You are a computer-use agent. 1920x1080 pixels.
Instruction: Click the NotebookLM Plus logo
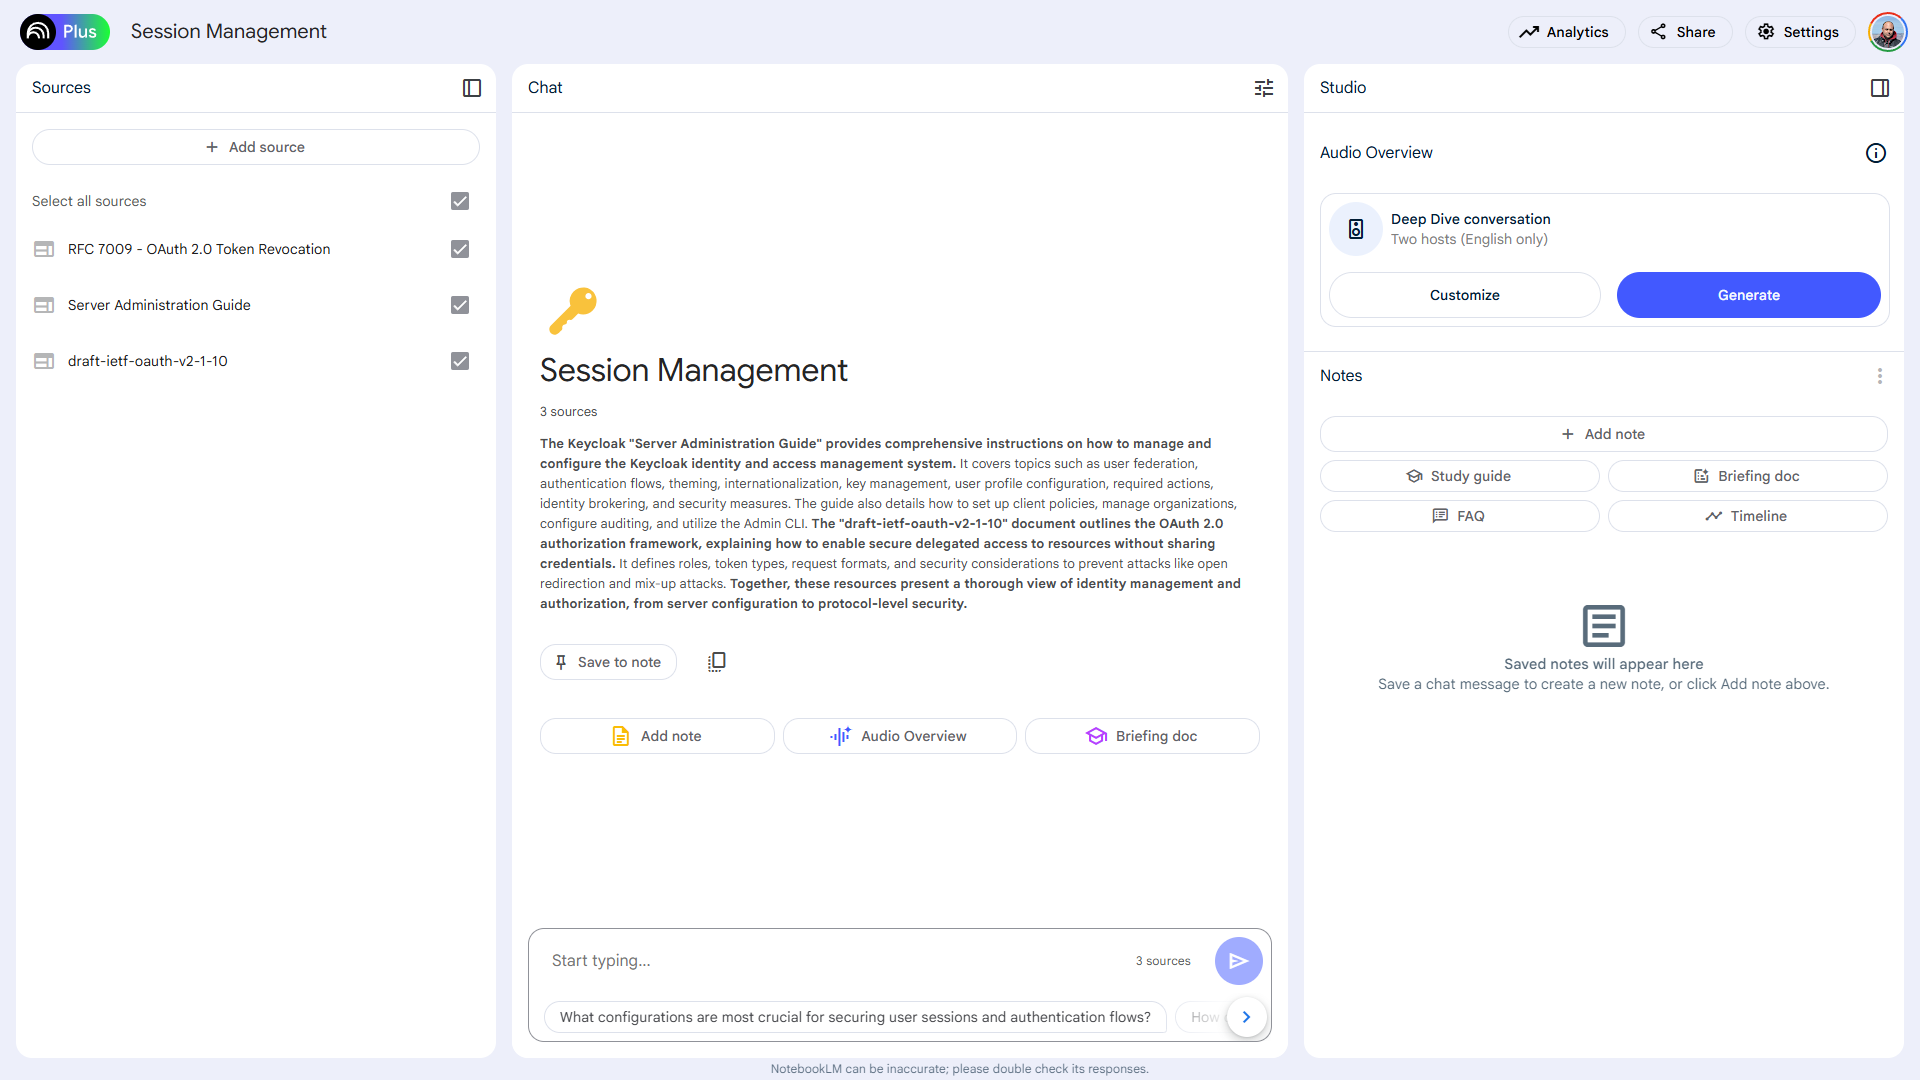click(x=64, y=32)
